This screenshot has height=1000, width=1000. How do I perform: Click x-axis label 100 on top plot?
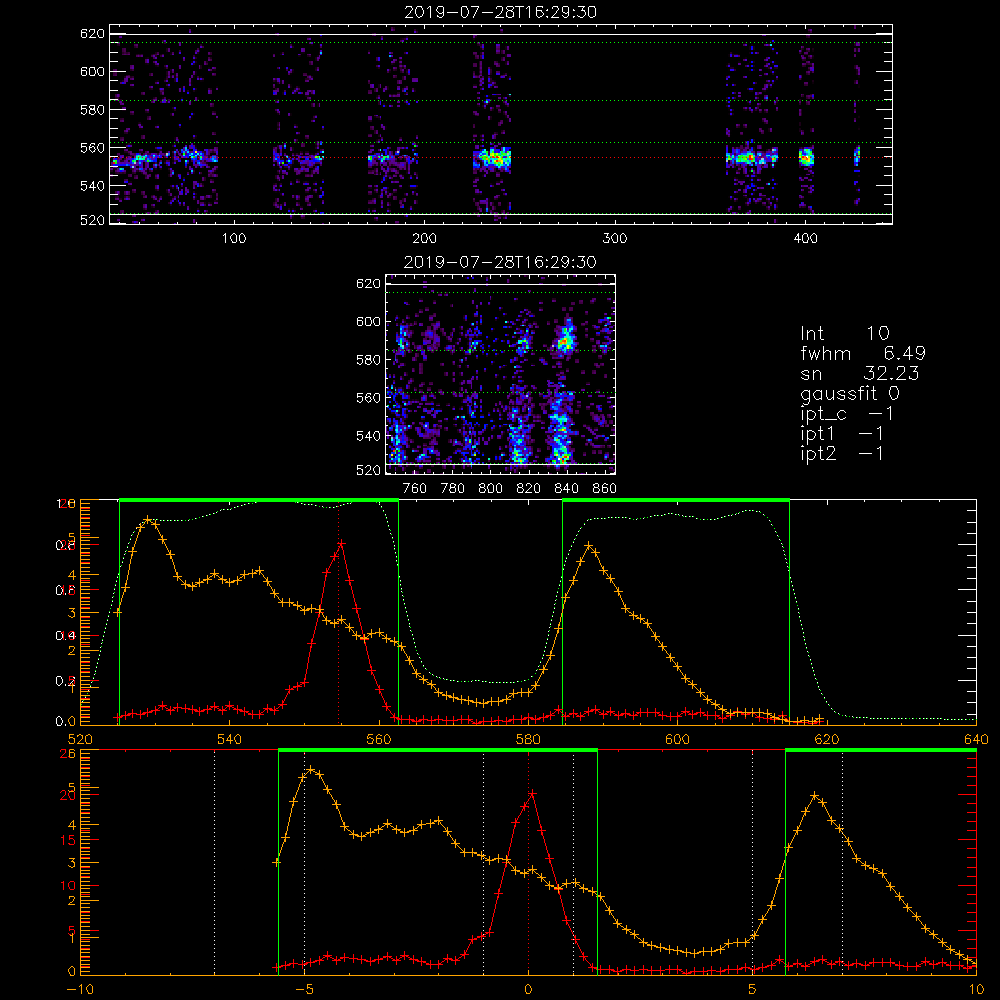click(x=234, y=239)
